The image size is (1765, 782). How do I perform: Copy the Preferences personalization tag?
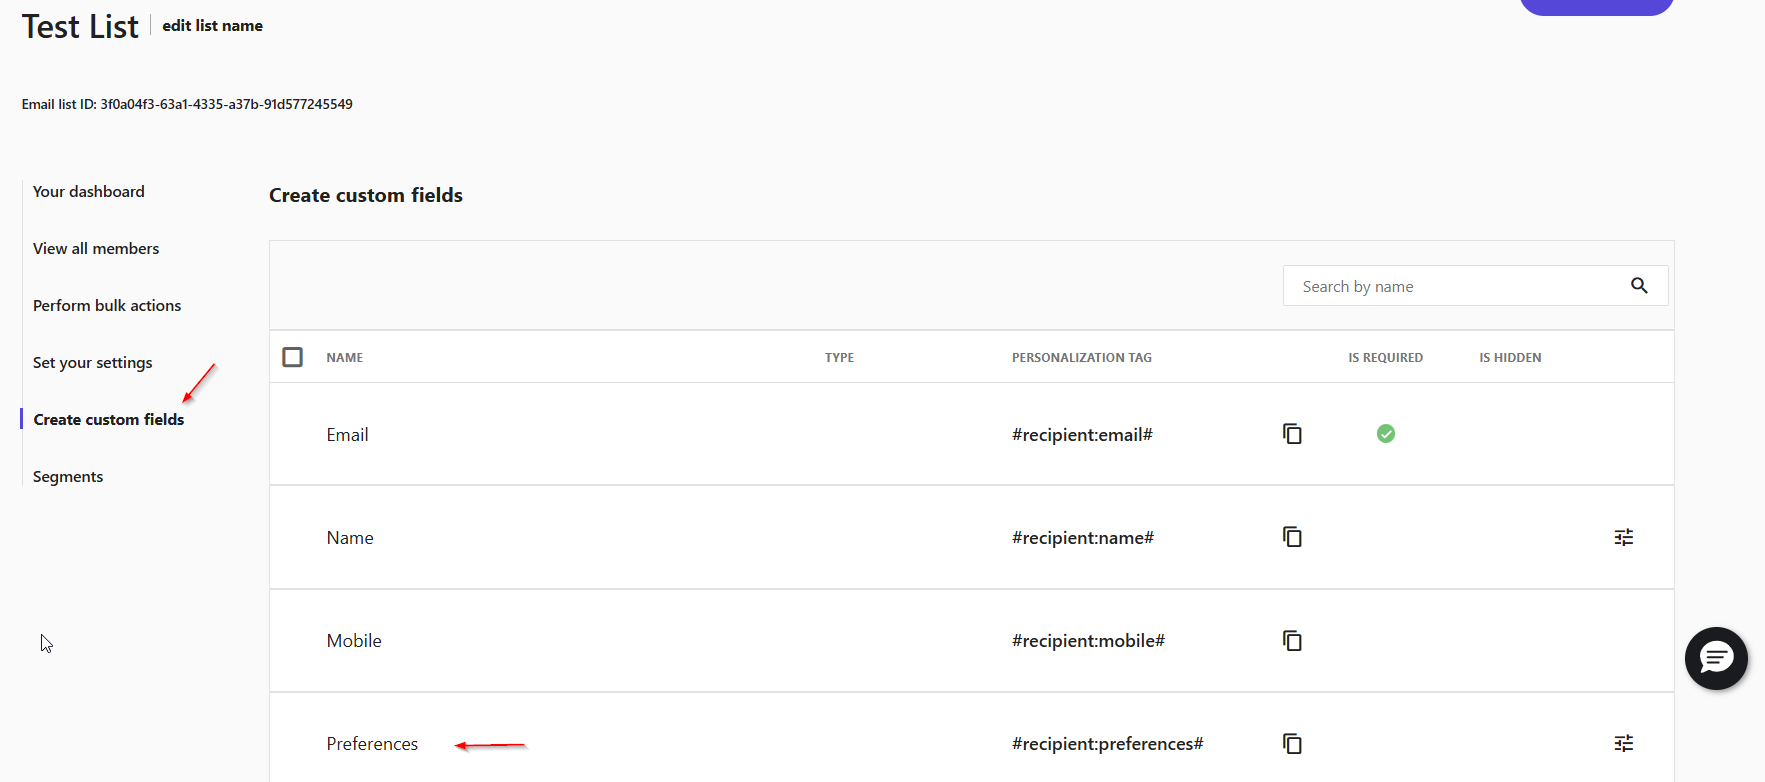(x=1292, y=743)
